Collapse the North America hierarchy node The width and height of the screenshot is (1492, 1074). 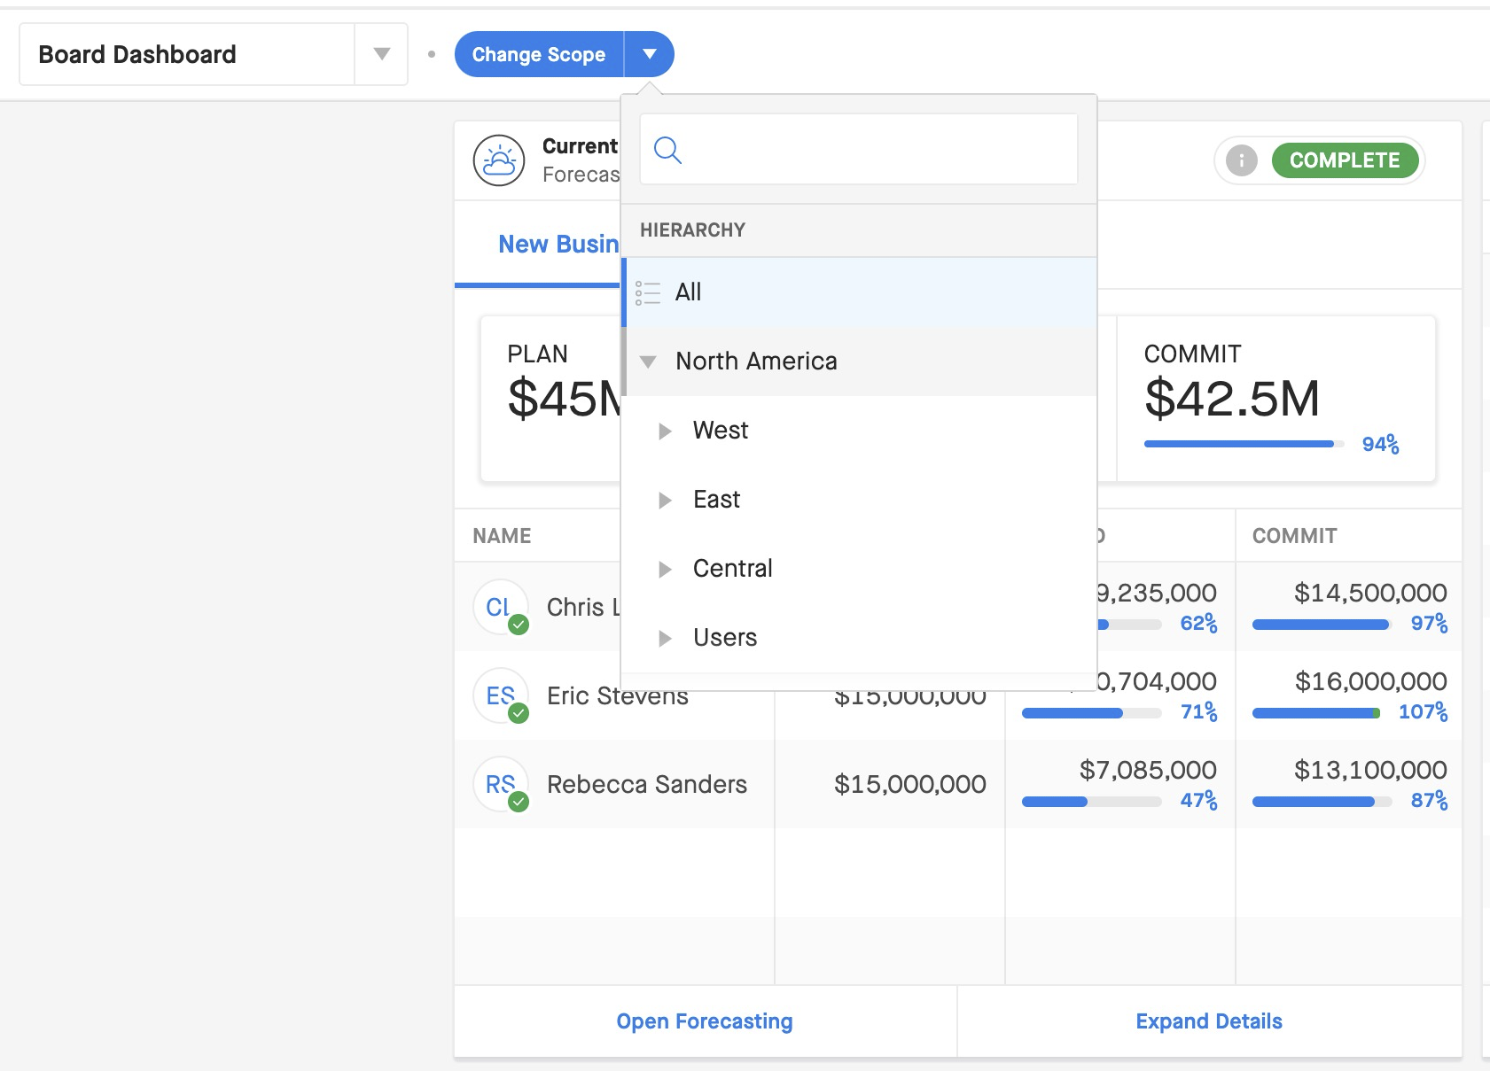pos(648,362)
